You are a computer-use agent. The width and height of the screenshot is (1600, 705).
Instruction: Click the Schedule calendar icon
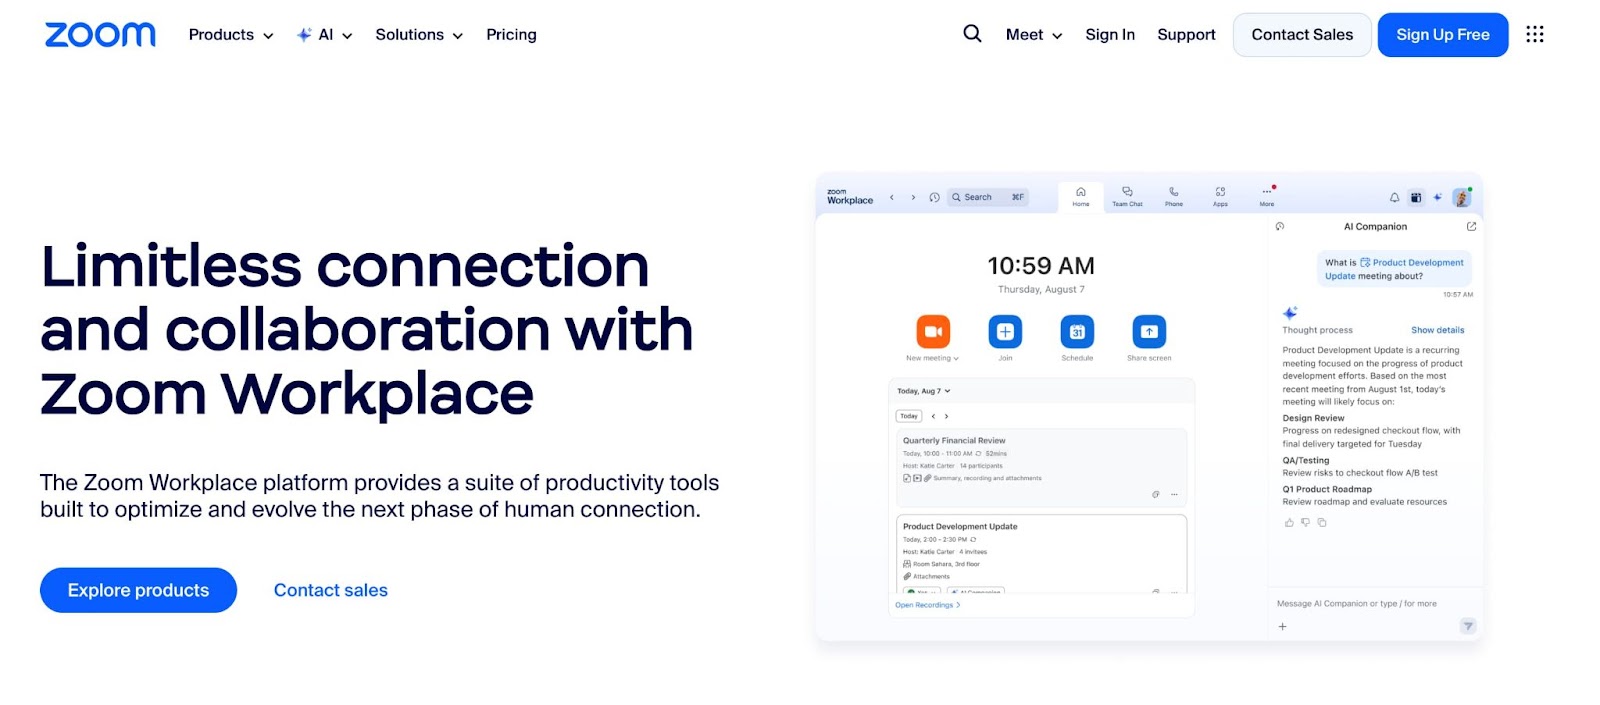(1077, 331)
